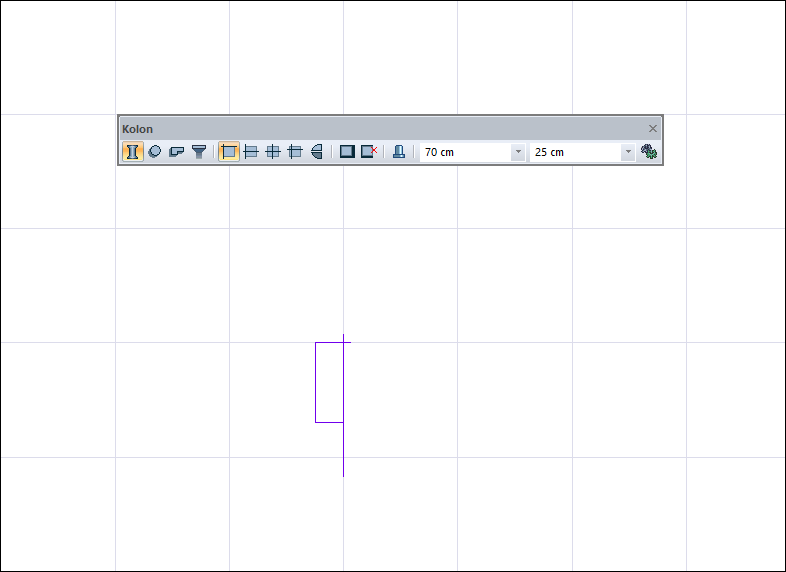Open column settings with the gears icon
The width and height of the screenshot is (786, 572).
(649, 151)
